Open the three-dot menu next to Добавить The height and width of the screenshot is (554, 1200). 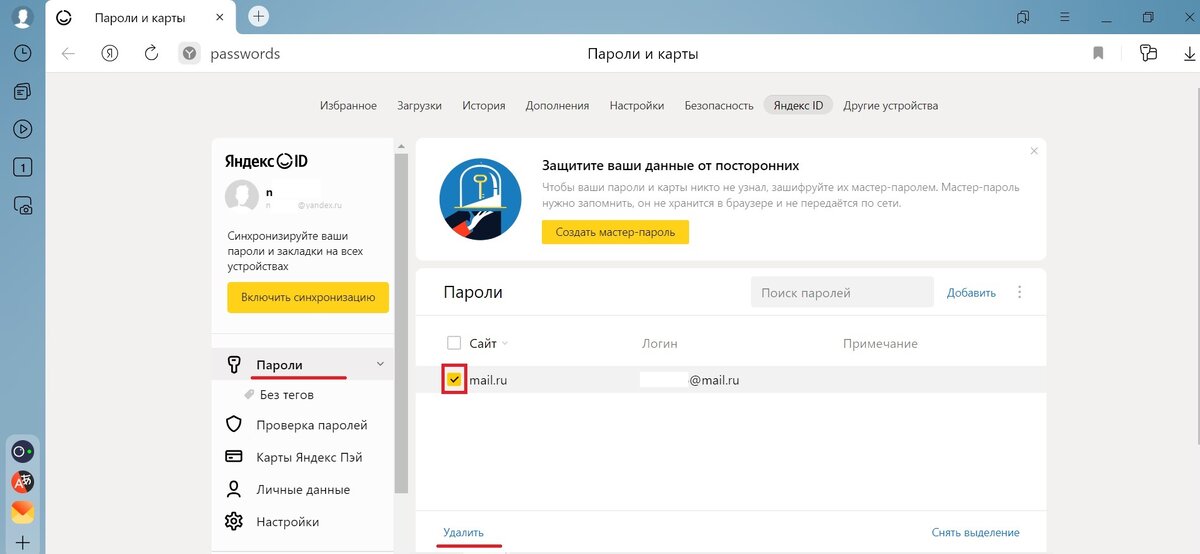[1020, 292]
